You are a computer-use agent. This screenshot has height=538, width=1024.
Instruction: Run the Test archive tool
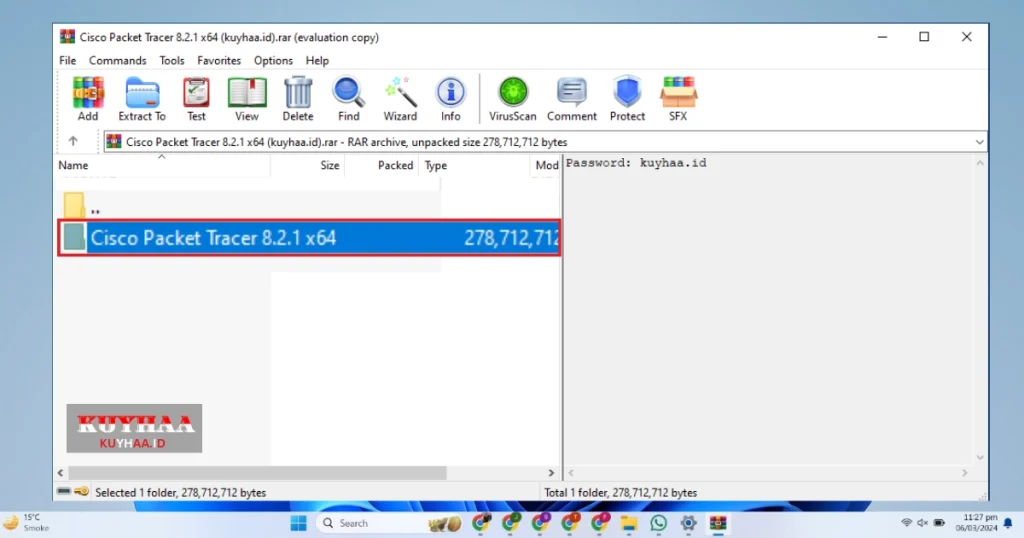click(x=196, y=99)
